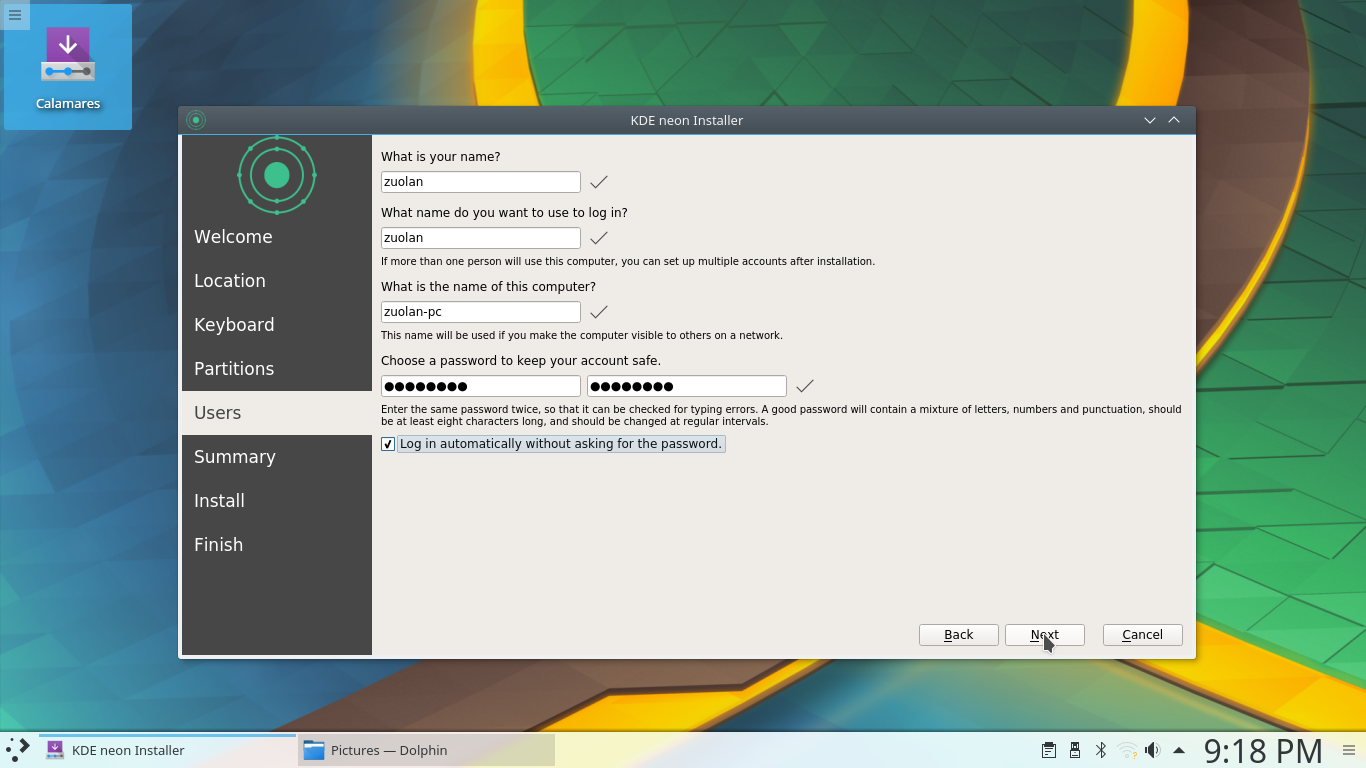Open the audio volume tray icon
Screen dimensions: 1366x768
pos(1153,750)
